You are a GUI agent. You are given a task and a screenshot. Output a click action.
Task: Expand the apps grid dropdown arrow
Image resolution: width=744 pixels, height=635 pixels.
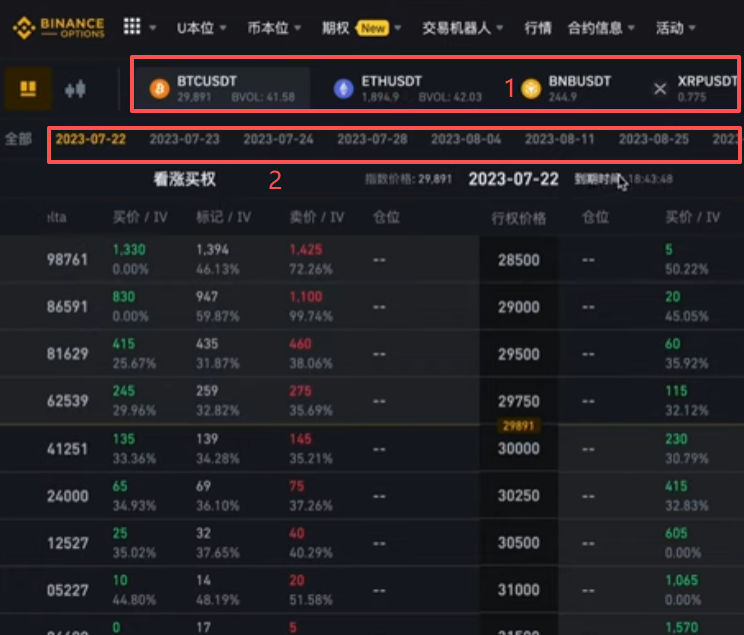click(153, 28)
